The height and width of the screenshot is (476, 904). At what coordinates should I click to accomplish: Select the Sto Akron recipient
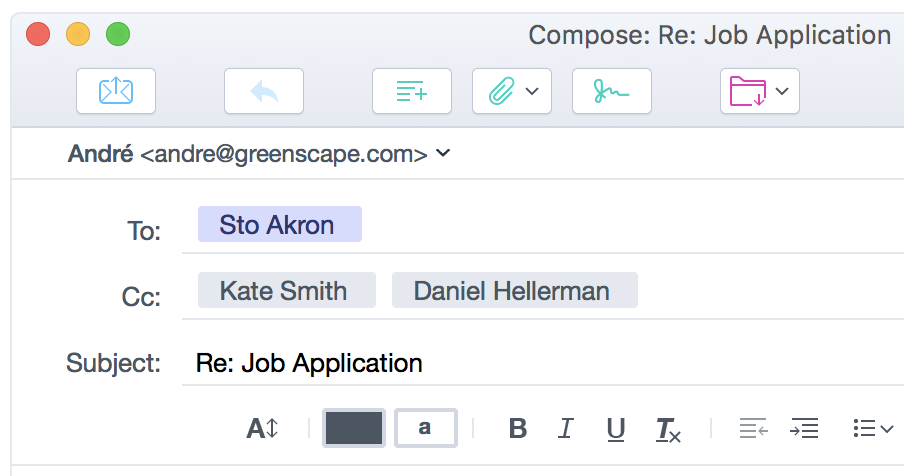pos(277,224)
